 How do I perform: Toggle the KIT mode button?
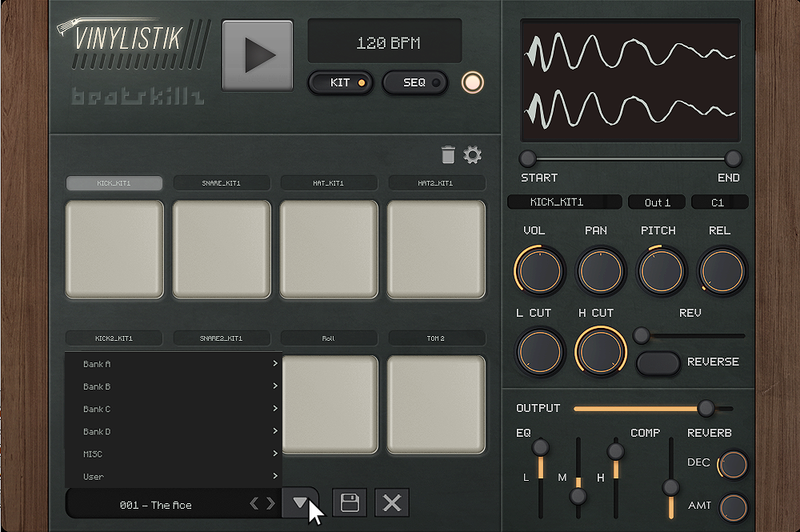coord(341,83)
